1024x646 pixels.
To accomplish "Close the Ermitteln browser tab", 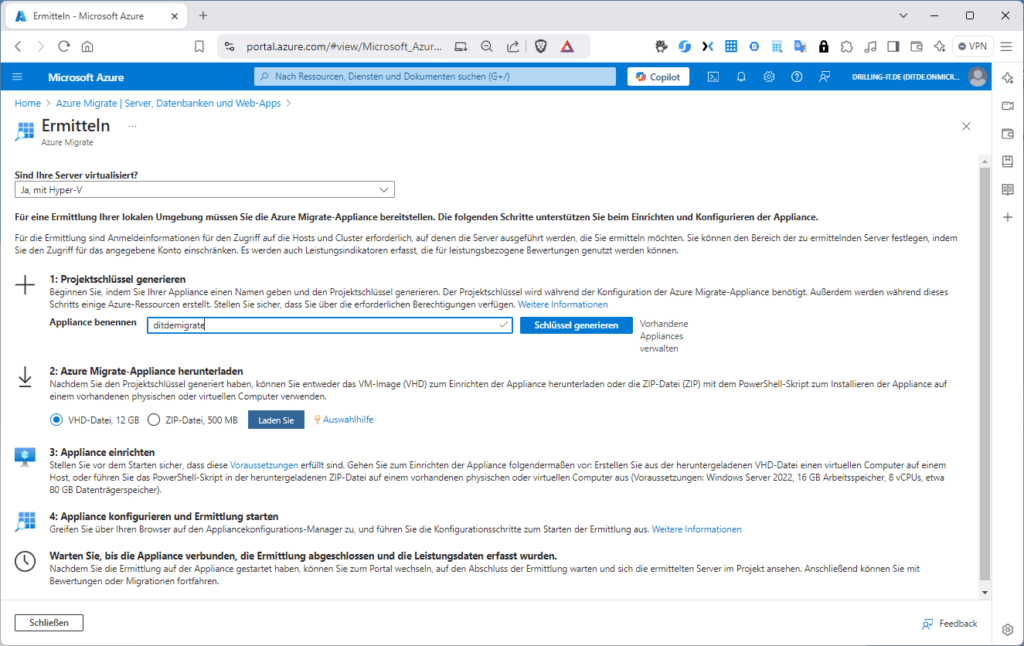I will [x=174, y=16].
